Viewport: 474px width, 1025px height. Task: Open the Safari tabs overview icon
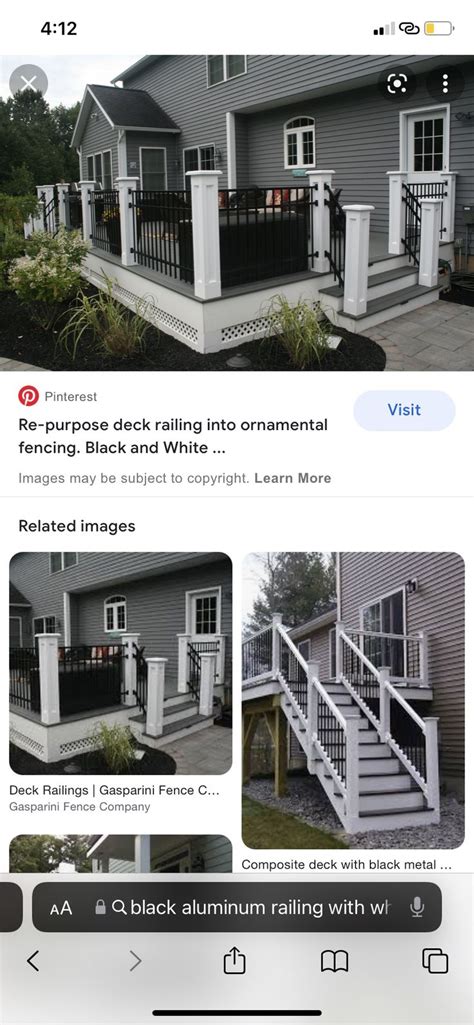435,961
